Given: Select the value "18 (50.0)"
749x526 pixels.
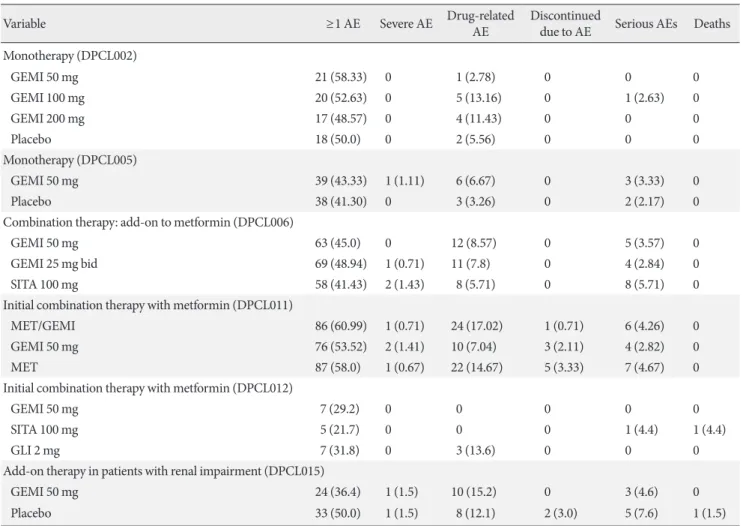Looking at the screenshot, I should pos(337,140).
